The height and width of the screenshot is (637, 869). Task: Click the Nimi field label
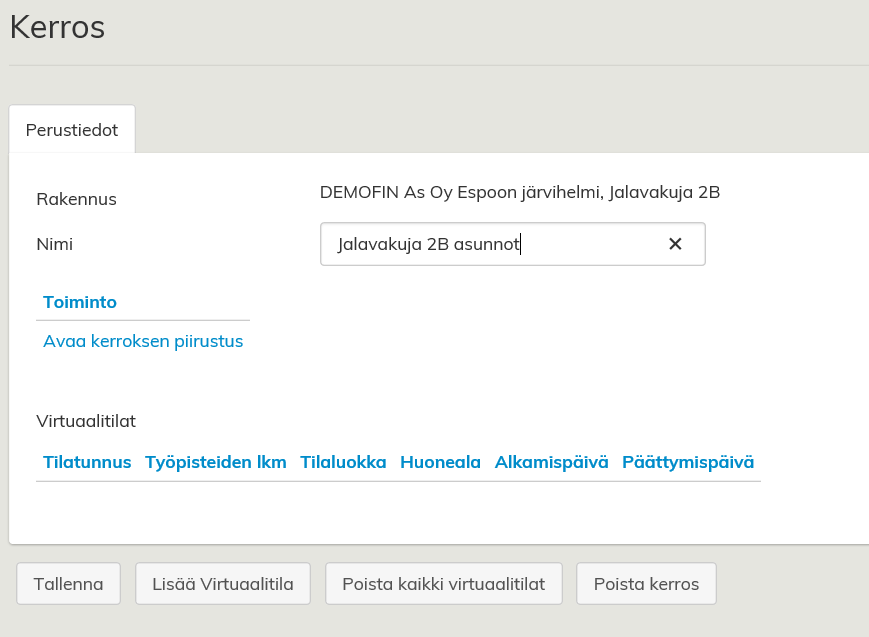(x=54, y=244)
